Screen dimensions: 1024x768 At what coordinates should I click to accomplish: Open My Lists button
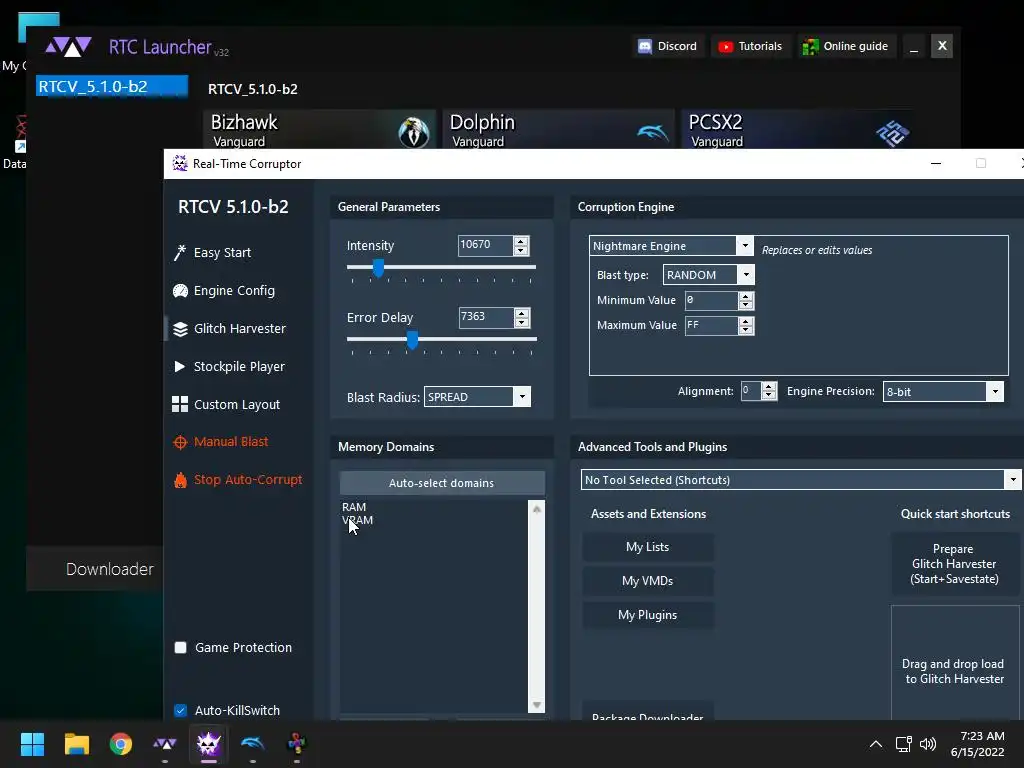648,547
